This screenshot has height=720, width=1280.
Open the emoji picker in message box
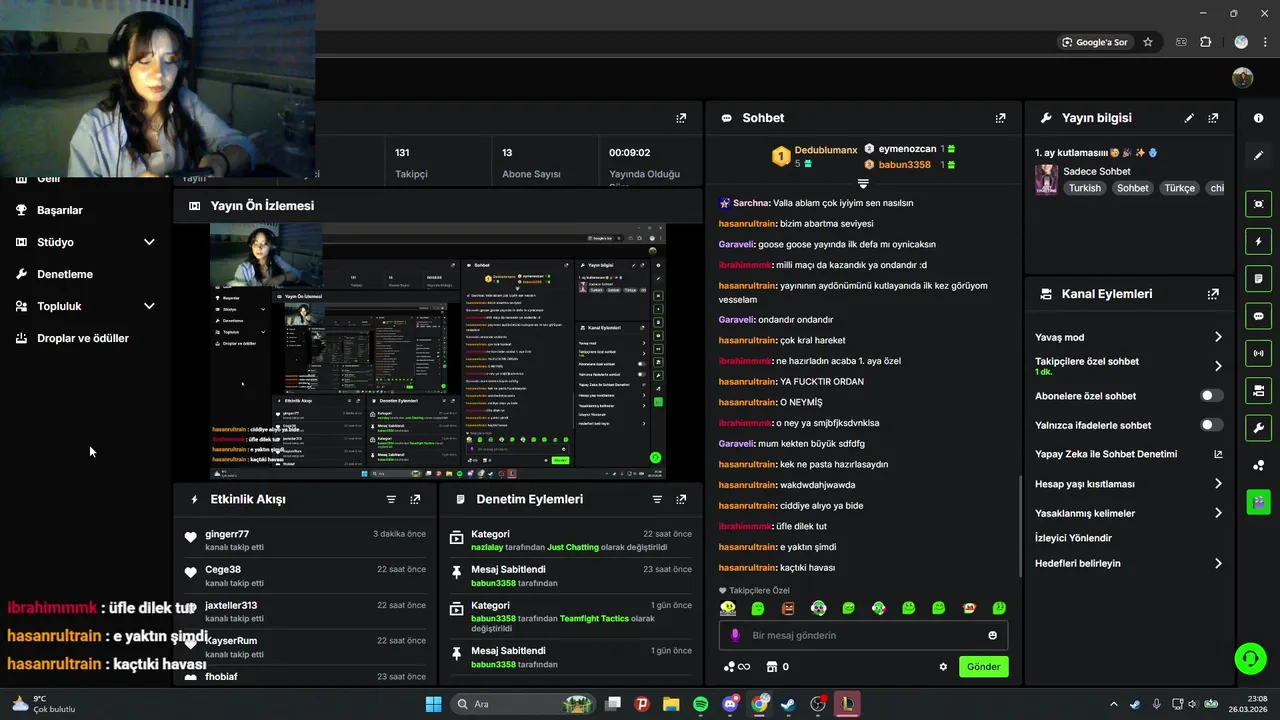point(992,635)
